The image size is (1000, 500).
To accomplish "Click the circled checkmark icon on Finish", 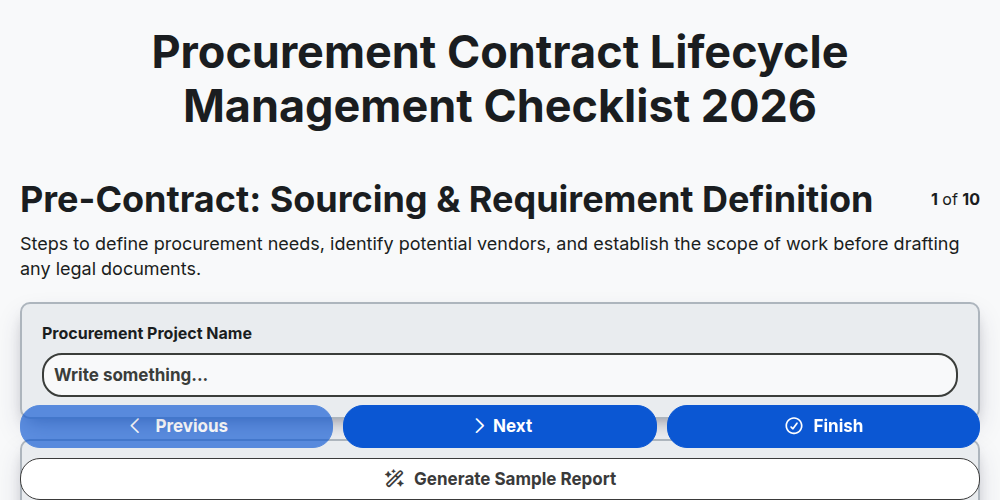I will (793, 426).
